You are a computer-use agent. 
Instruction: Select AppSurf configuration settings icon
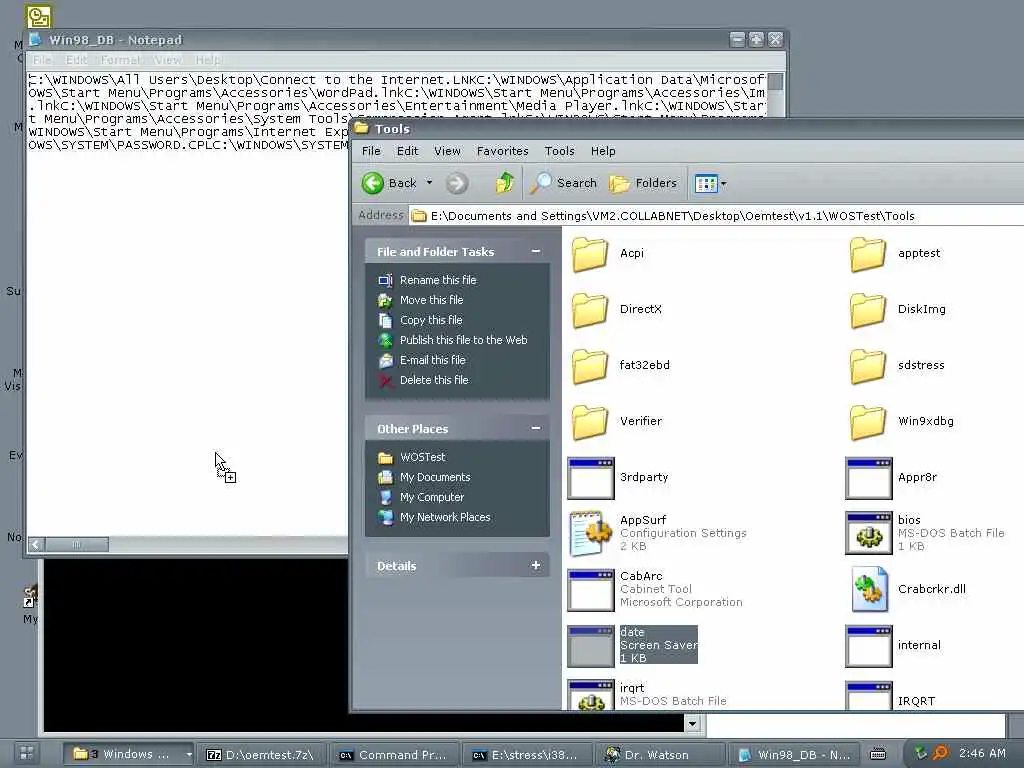[591, 534]
